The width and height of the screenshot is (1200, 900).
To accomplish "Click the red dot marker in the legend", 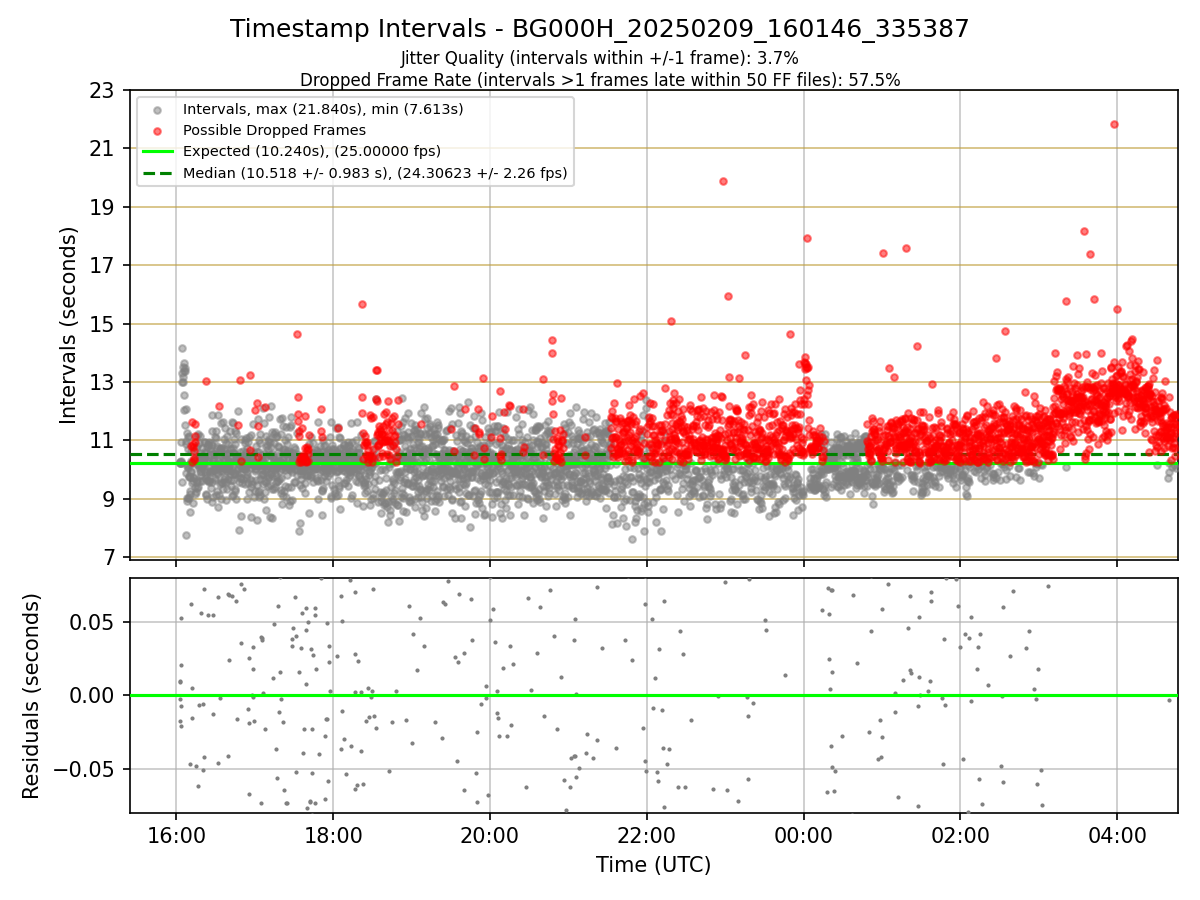I will click(x=156, y=130).
